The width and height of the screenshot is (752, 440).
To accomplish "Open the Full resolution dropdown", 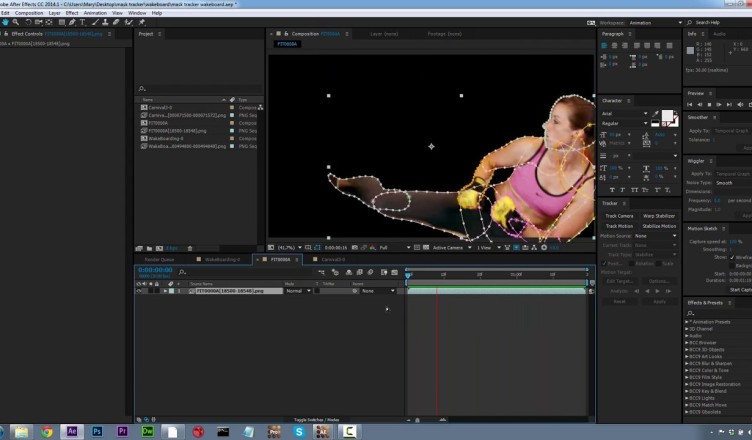I will pos(395,248).
